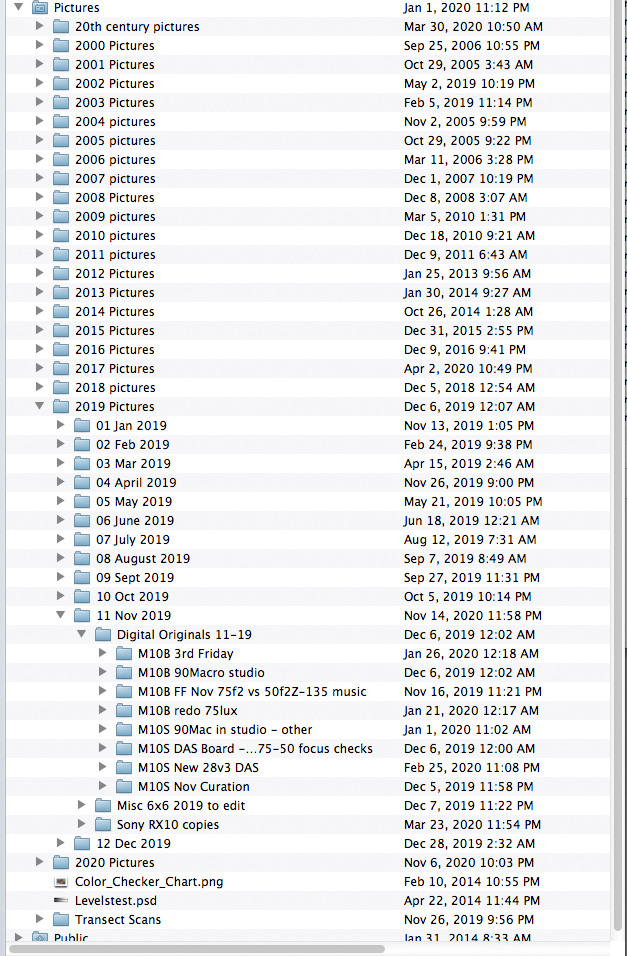The width and height of the screenshot is (627, 956).
Task: Click the 20th century pictures folder icon
Action: pos(61,27)
